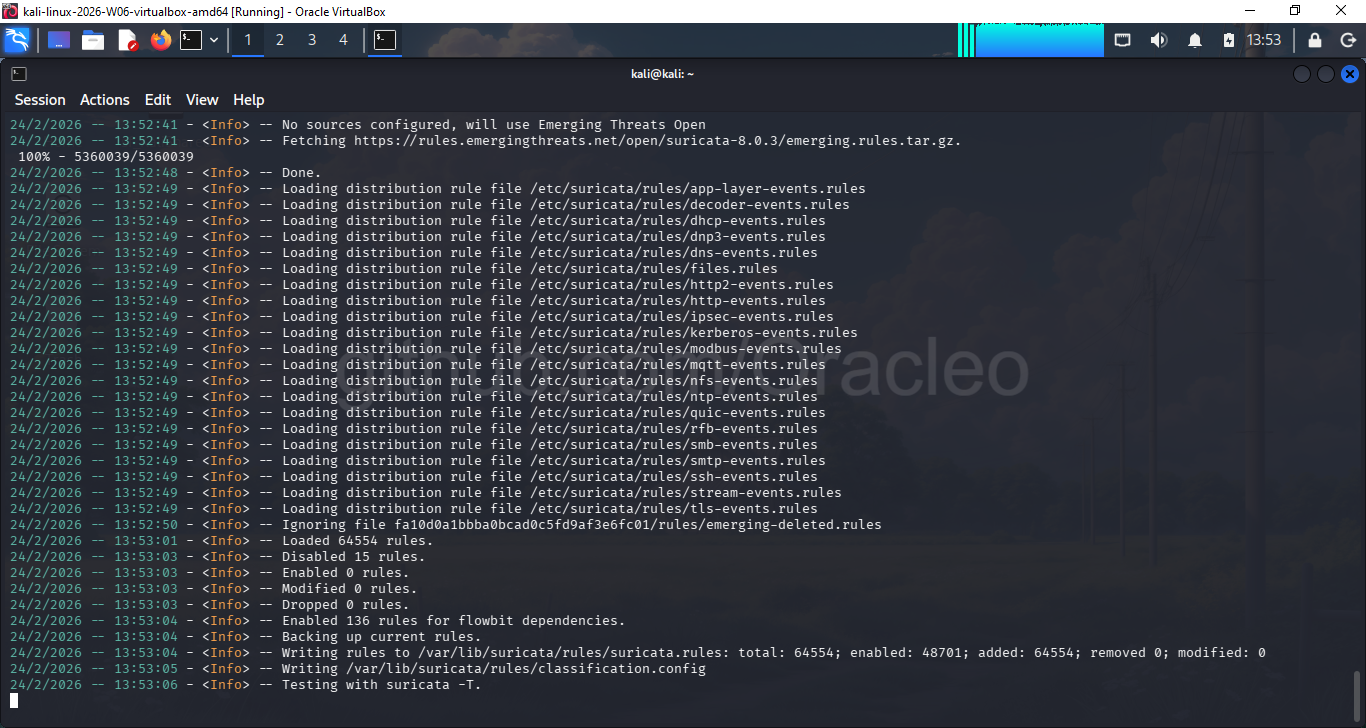
Task: Click the "Done." output line
Action: [x=302, y=173]
